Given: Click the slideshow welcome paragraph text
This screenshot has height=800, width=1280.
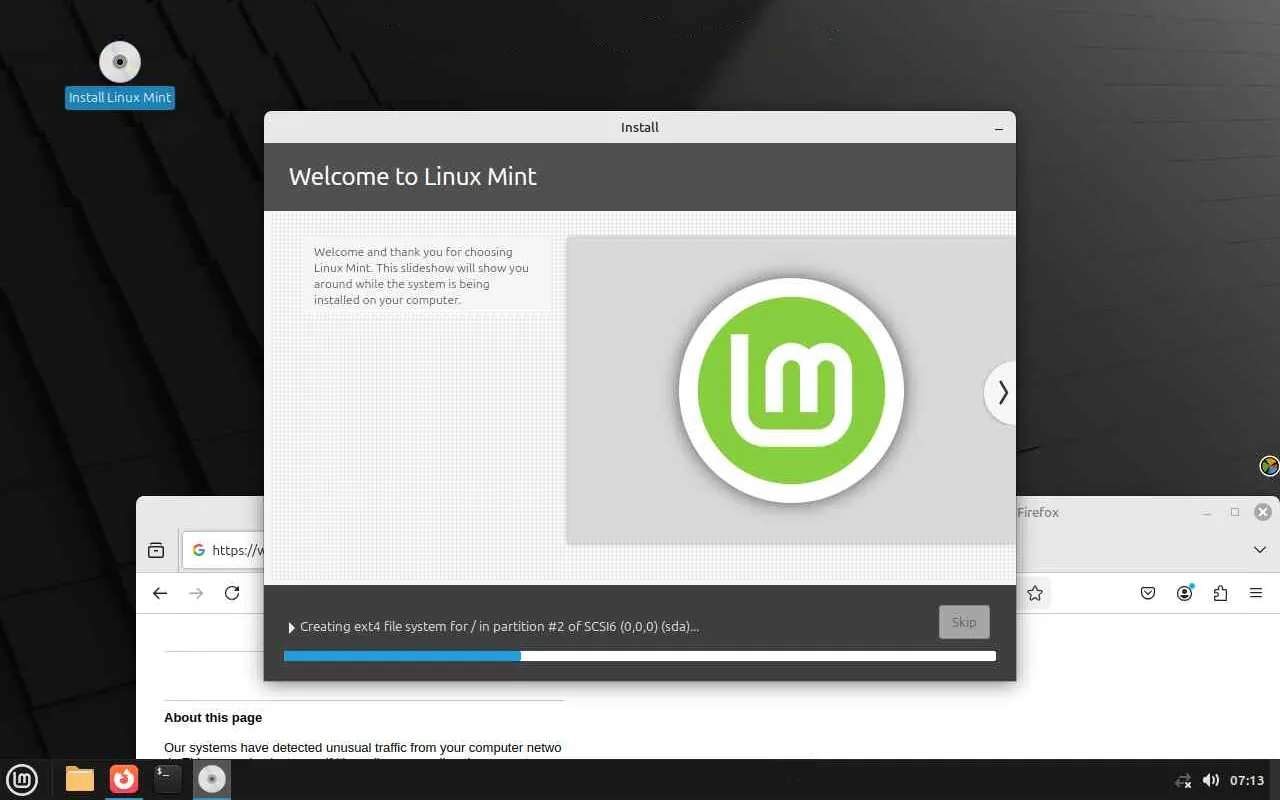Looking at the screenshot, I should tap(421, 276).
